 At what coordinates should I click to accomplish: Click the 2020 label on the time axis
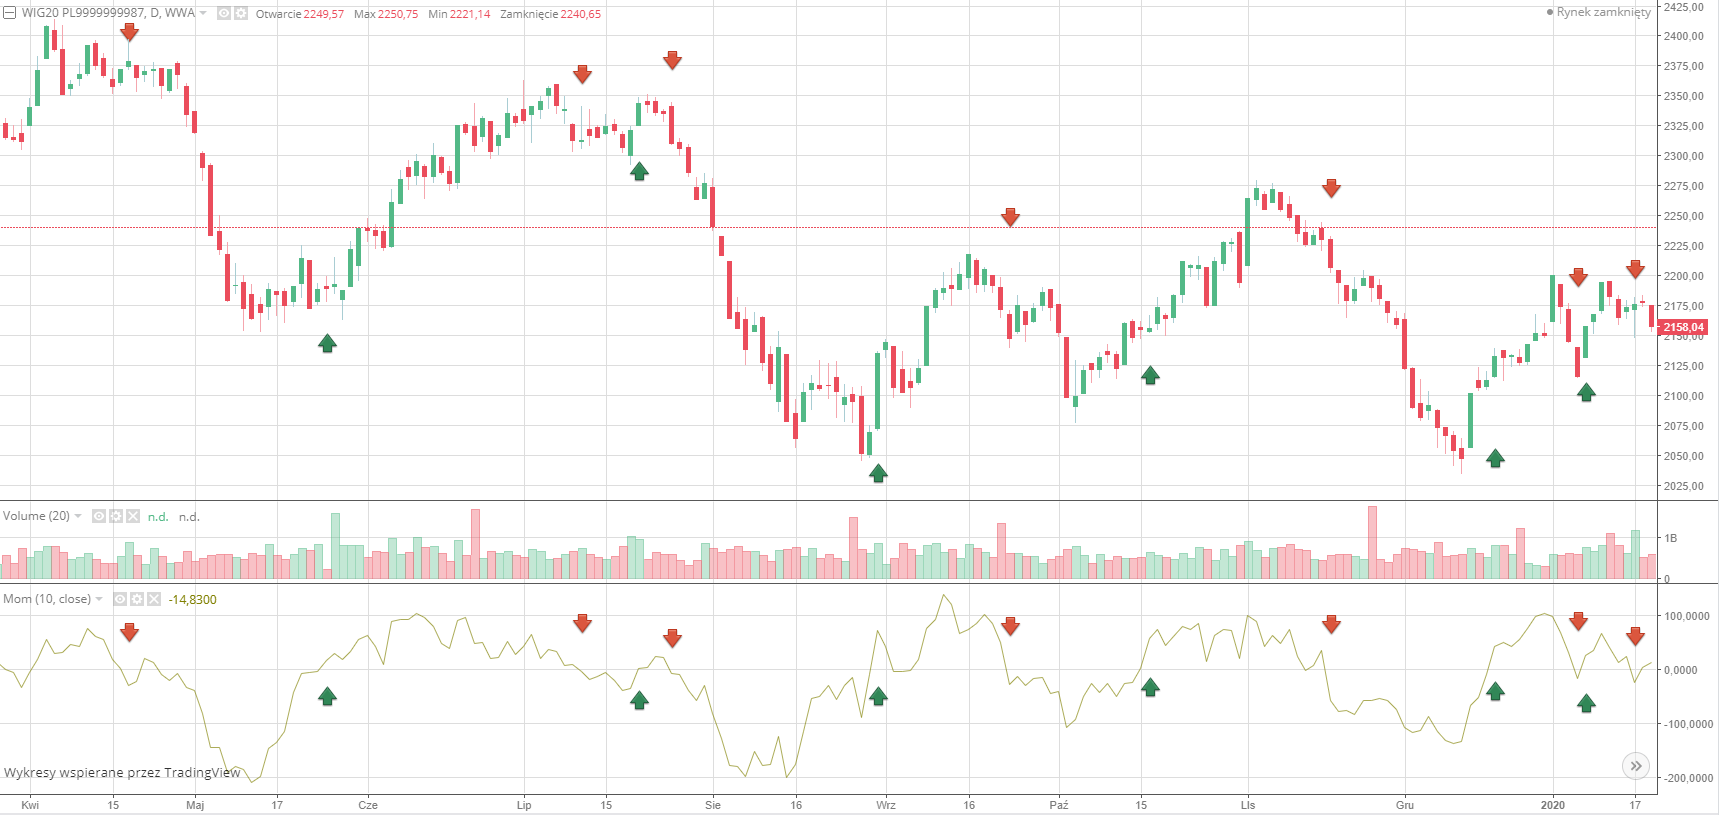click(x=1553, y=805)
